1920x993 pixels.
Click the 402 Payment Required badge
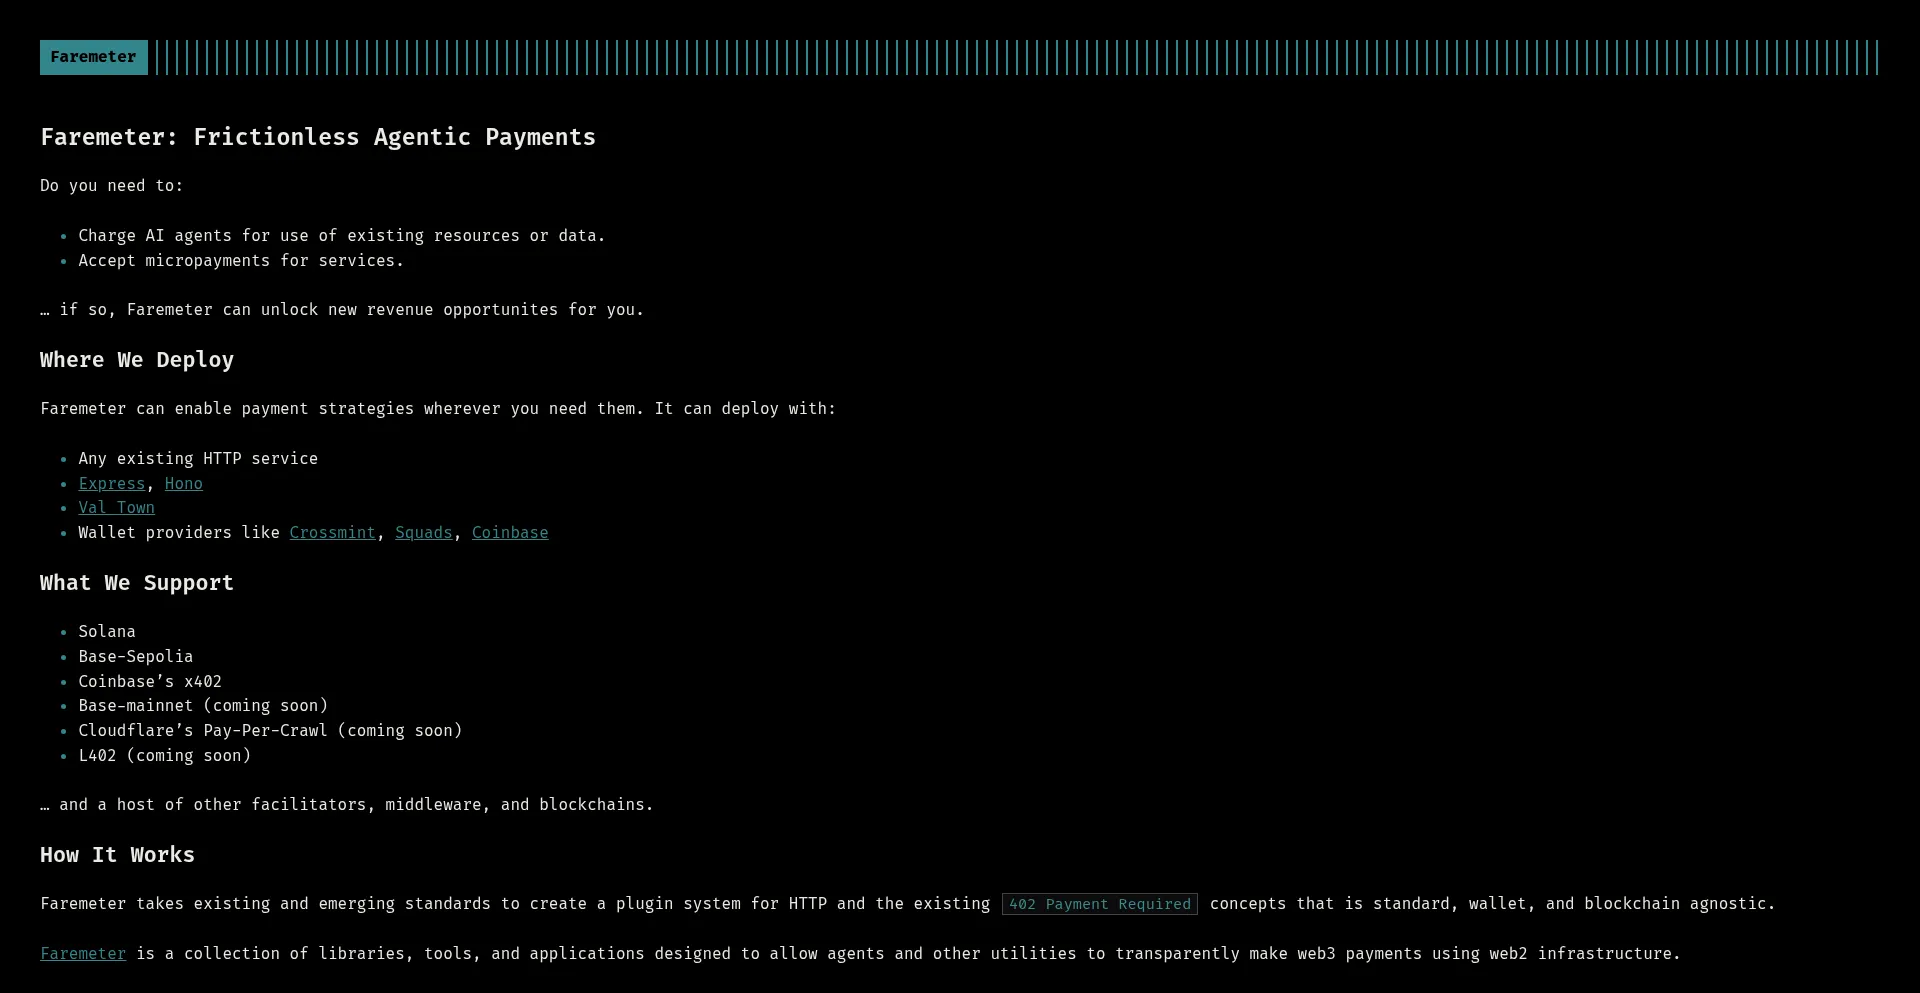pyautogui.click(x=1099, y=904)
